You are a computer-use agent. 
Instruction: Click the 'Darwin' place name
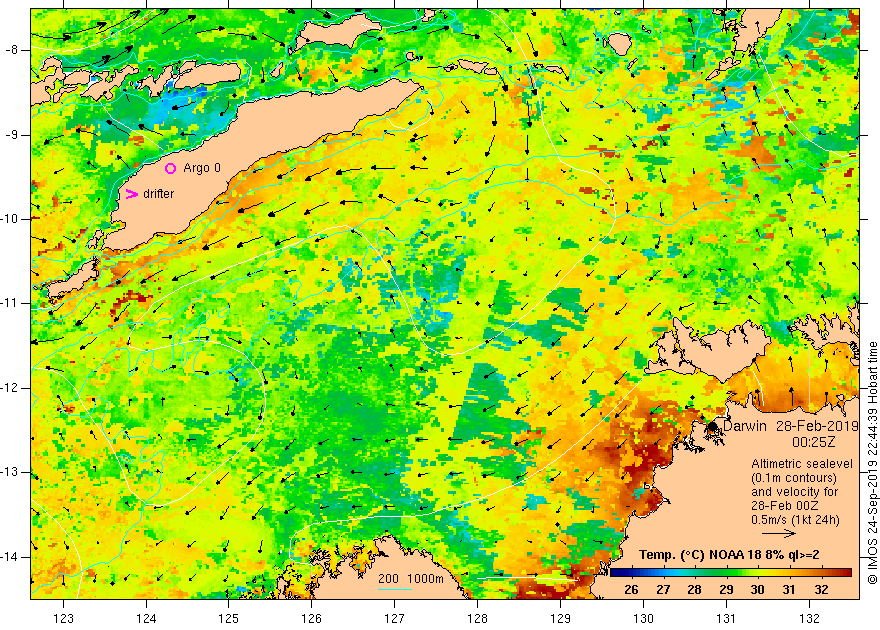(744, 426)
